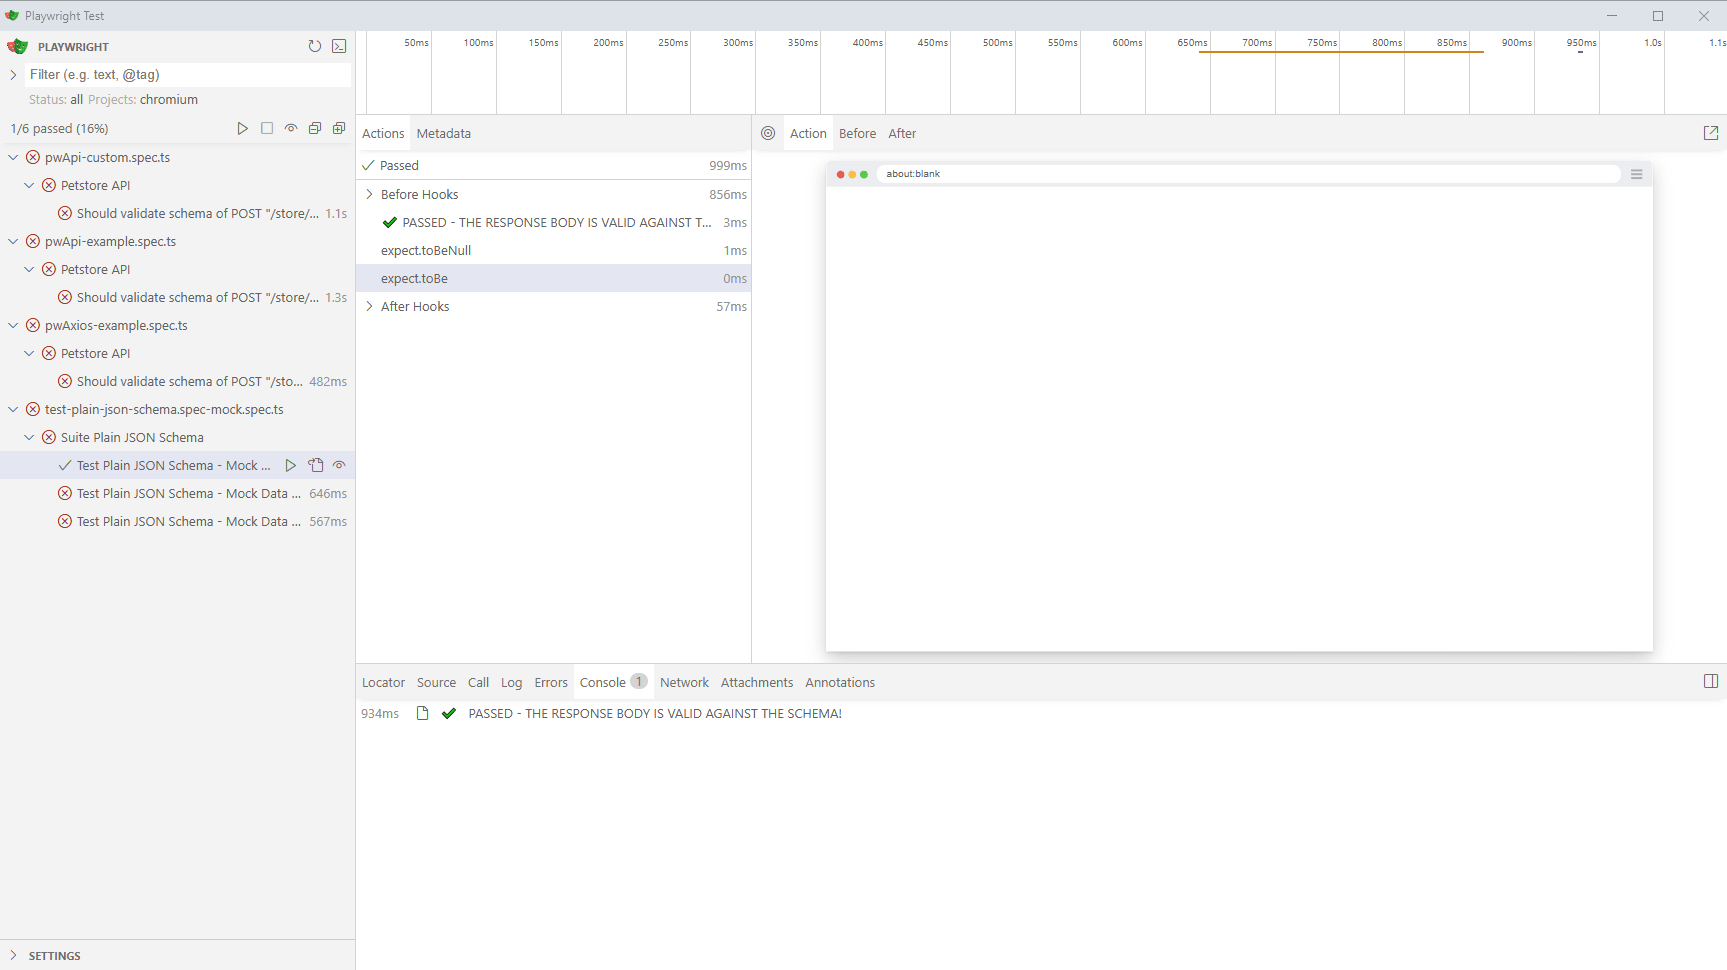The height and width of the screenshot is (970, 1727).
Task: Click the 700ms timeline marker
Action: [x=1256, y=42]
